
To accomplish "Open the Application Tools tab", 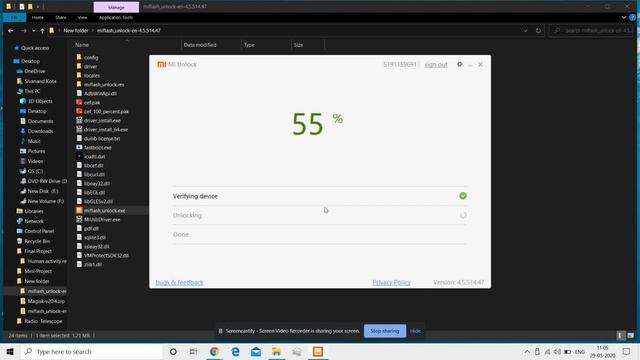I will tap(116, 18).
